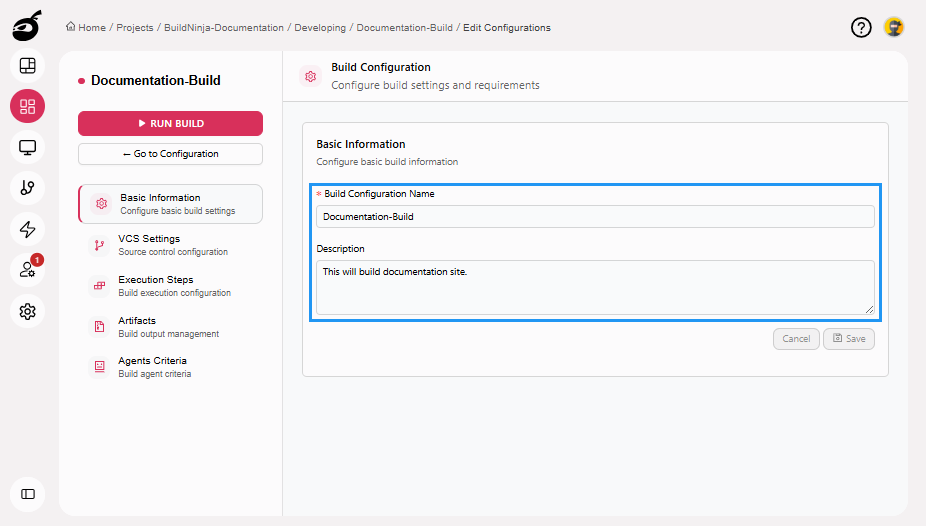Select the Basic Information section
This screenshot has height=526, width=926.
[x=170, y=204]
